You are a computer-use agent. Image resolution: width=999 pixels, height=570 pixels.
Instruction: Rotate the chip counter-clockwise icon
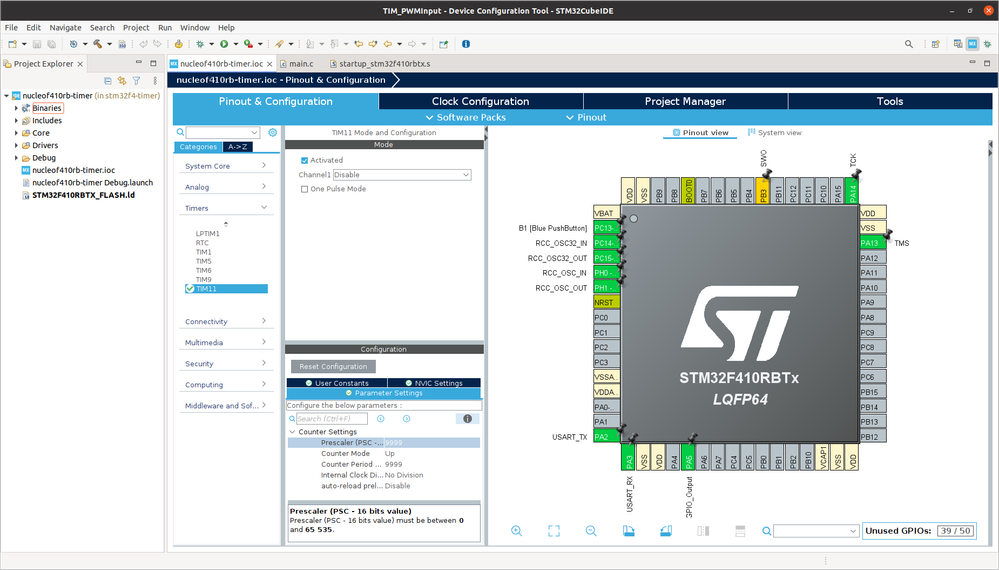pos(666,531)
